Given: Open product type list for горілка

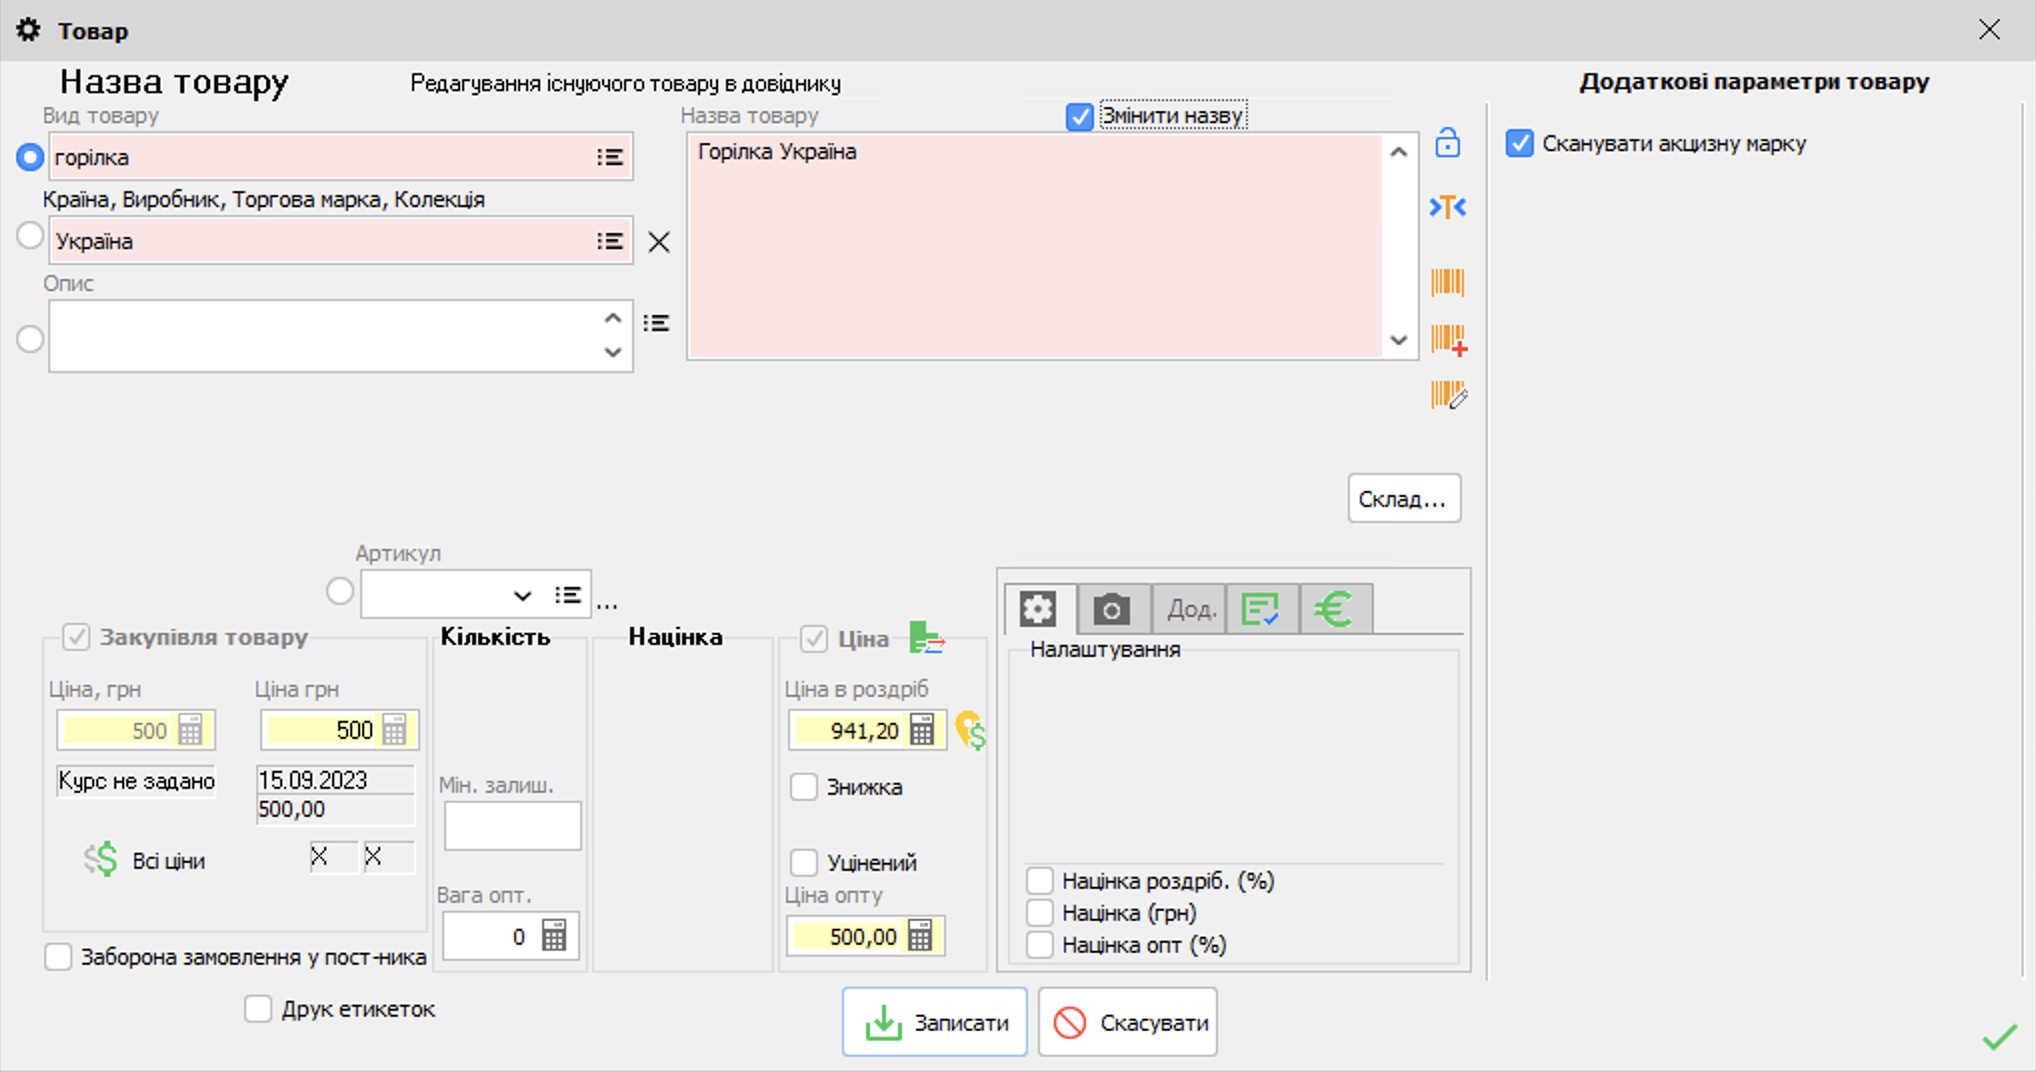Looking at the screenshot, I should coord(609,157).
